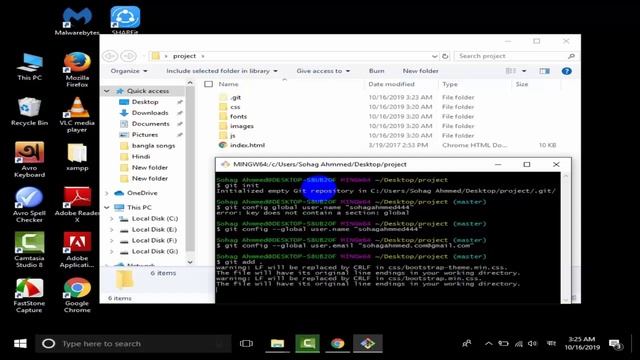Launch Mozilla Firefox from desktop

point(77,69)
